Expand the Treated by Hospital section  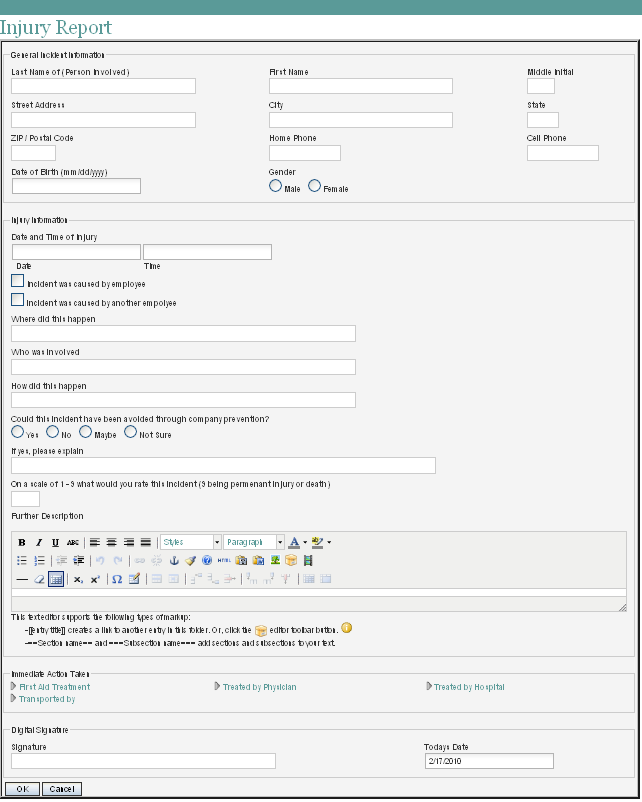[468, 687]
